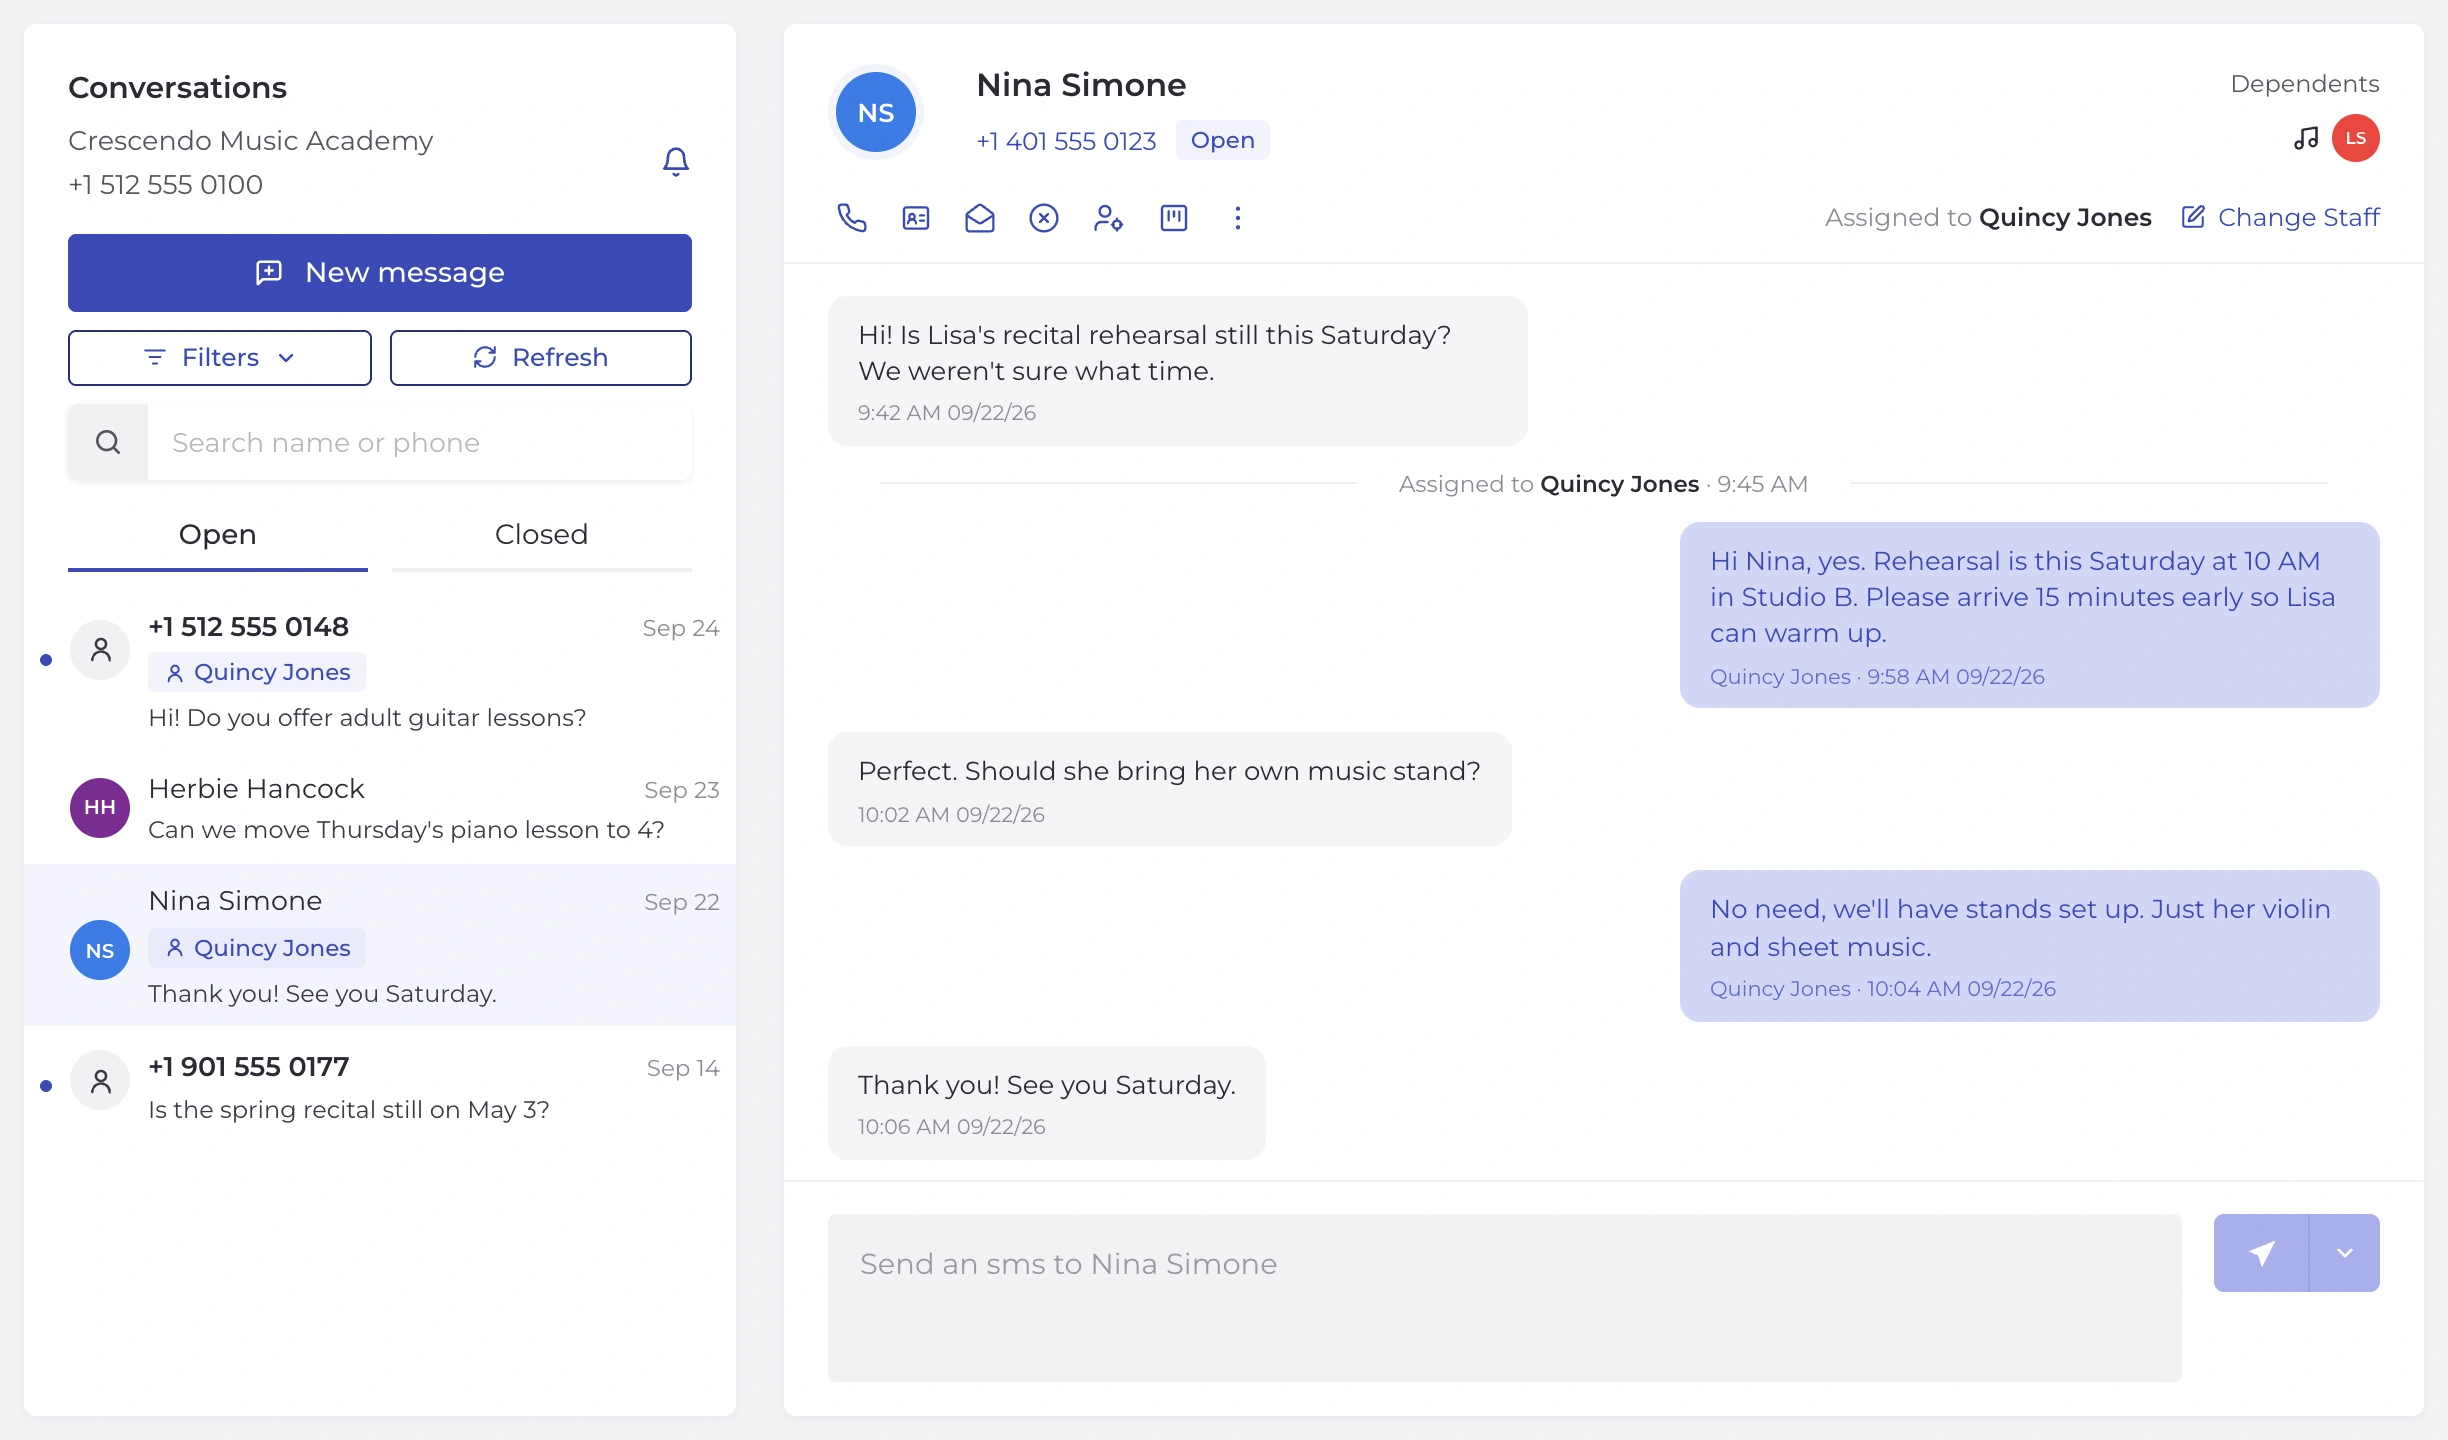Click the Open status badge in header

[x=1223, y=140]
